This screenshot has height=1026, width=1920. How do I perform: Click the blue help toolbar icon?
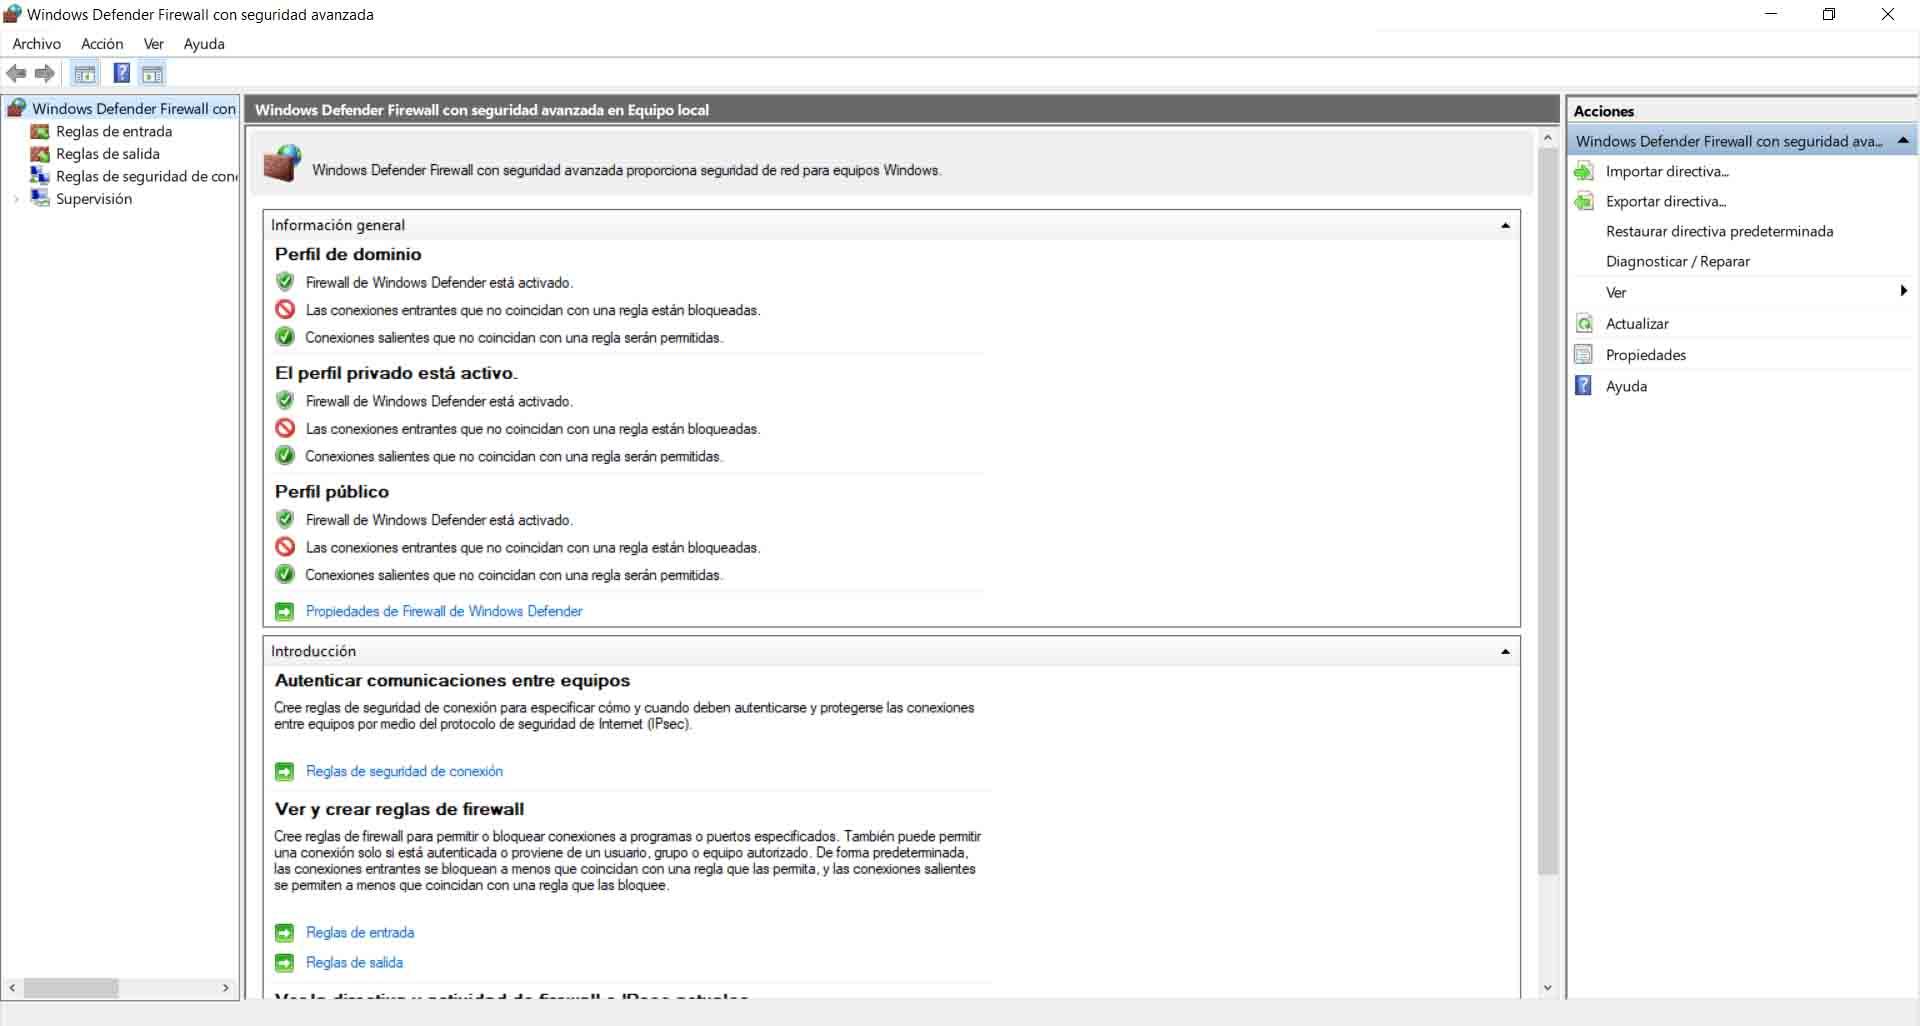[121, 73]
